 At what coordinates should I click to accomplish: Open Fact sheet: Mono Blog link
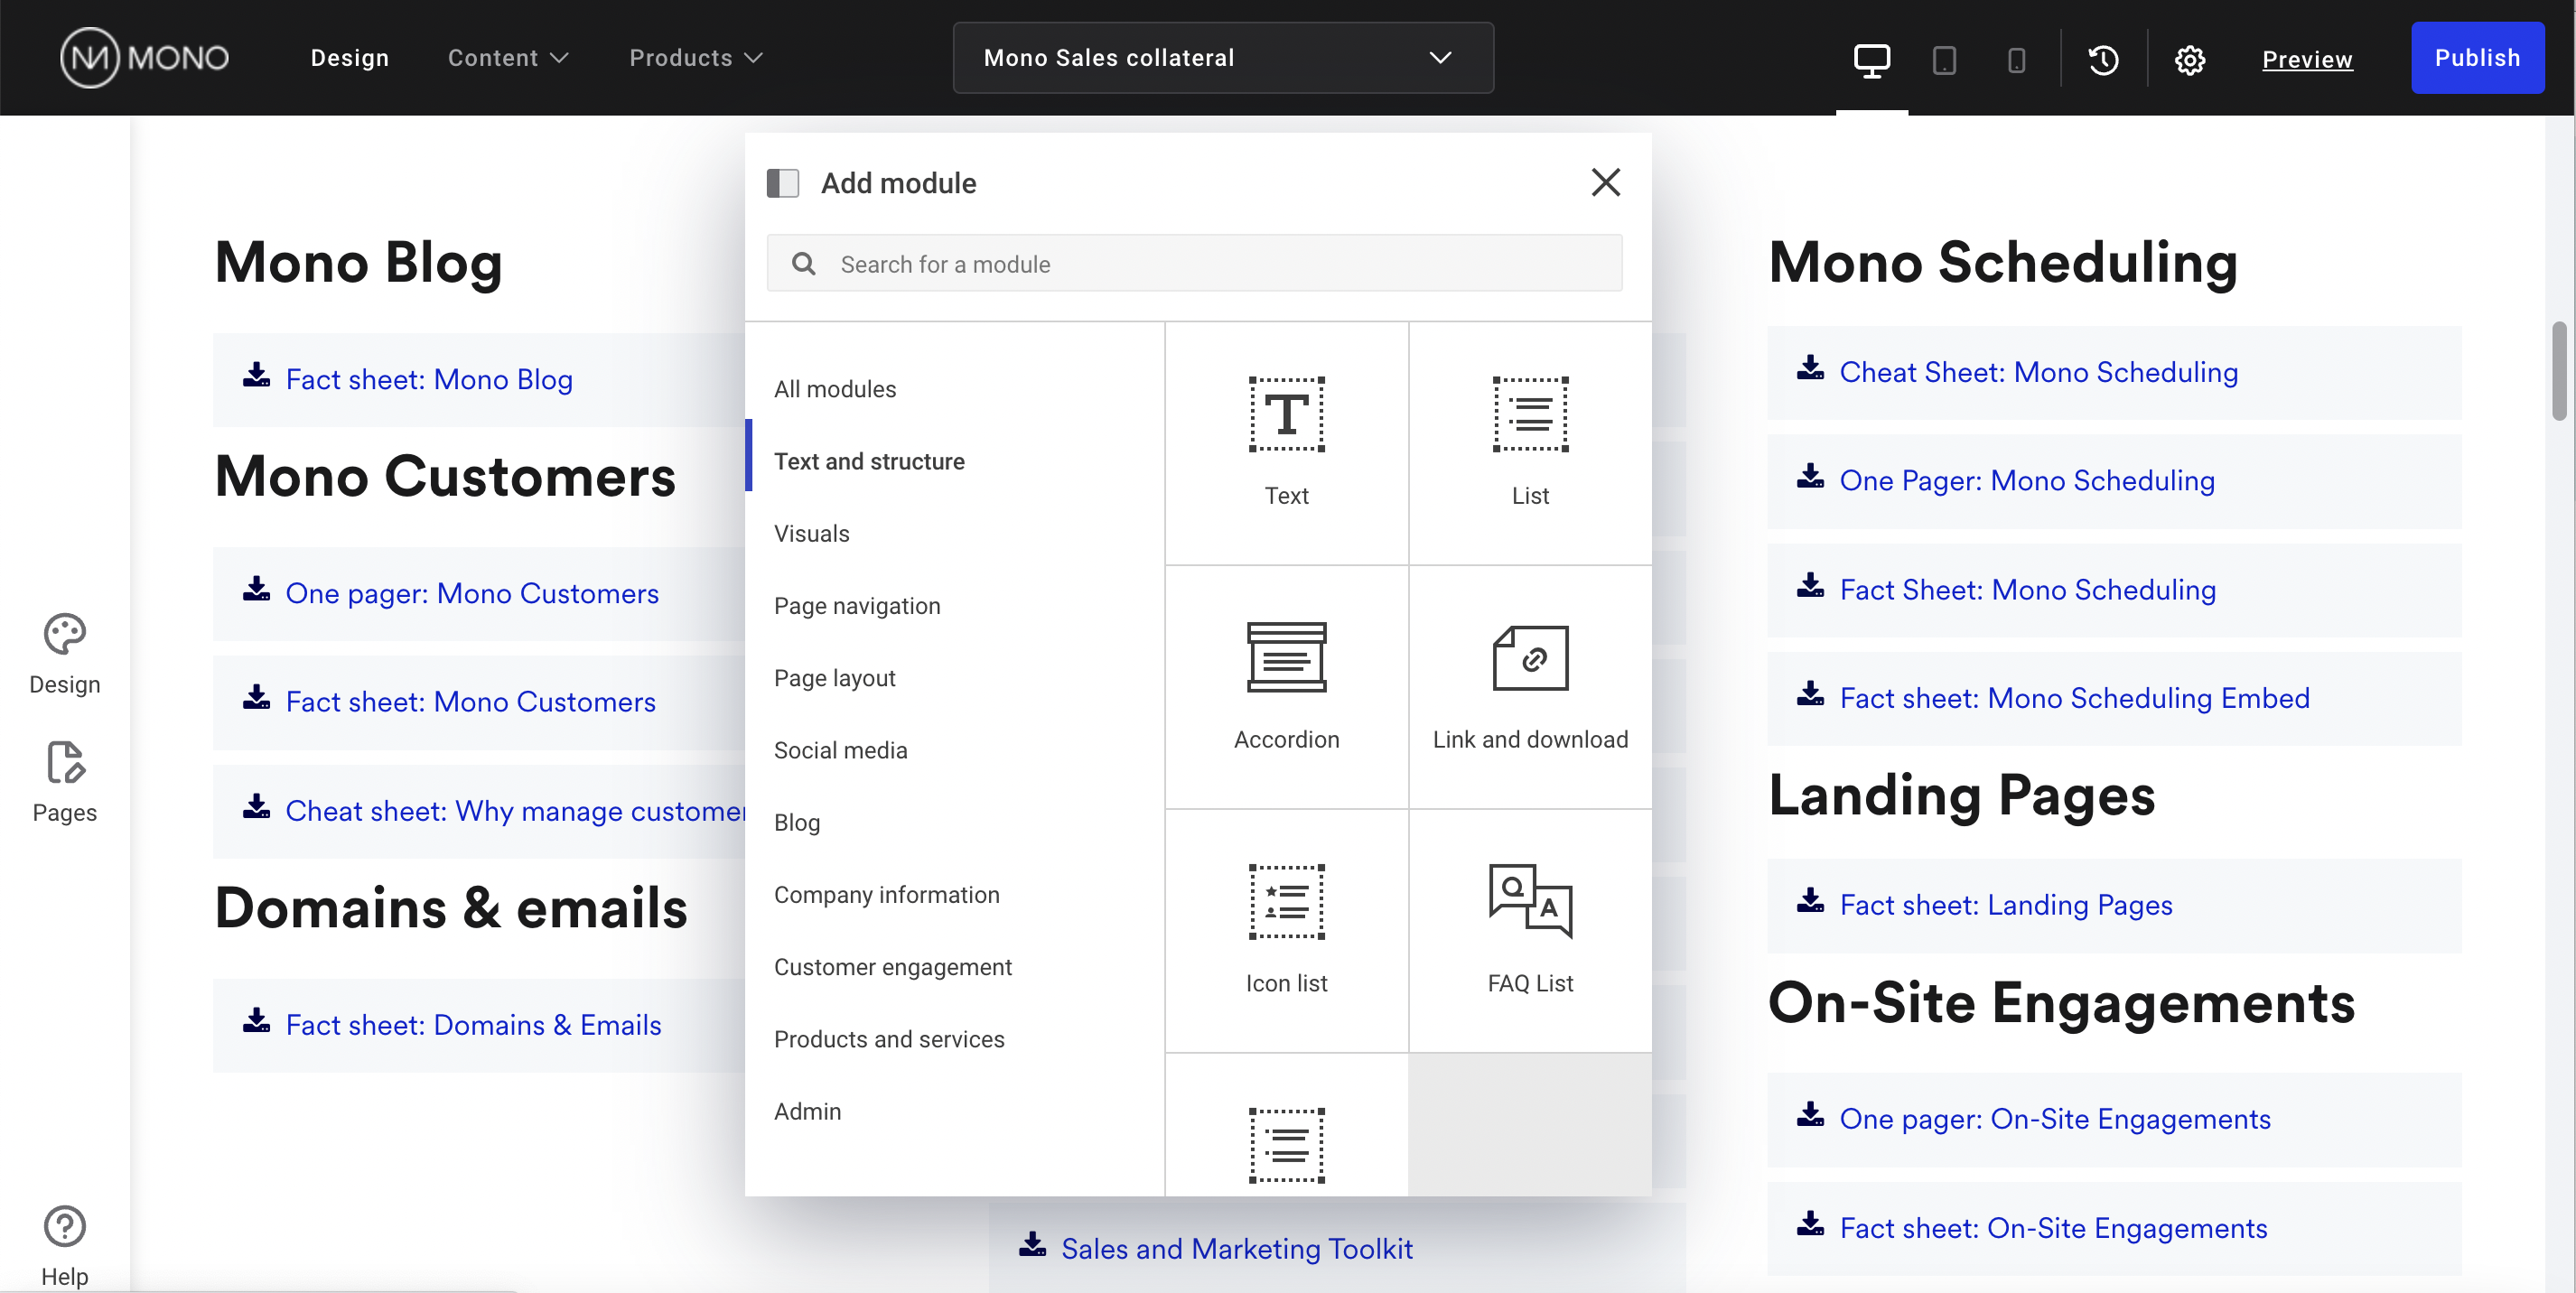[429, 379]
